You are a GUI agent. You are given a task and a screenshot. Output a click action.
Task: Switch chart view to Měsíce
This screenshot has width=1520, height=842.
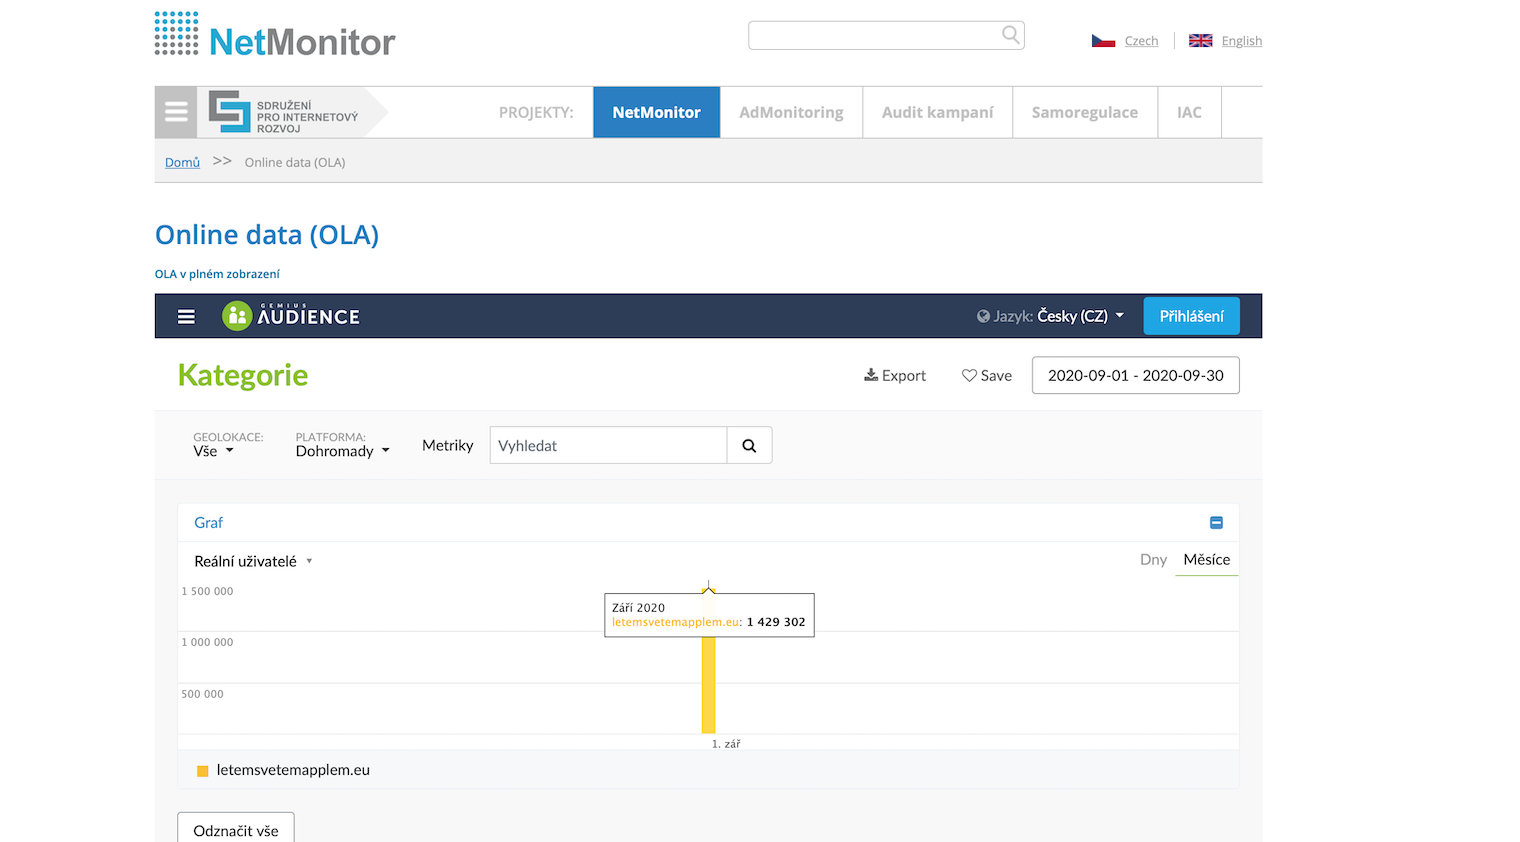1207,560
